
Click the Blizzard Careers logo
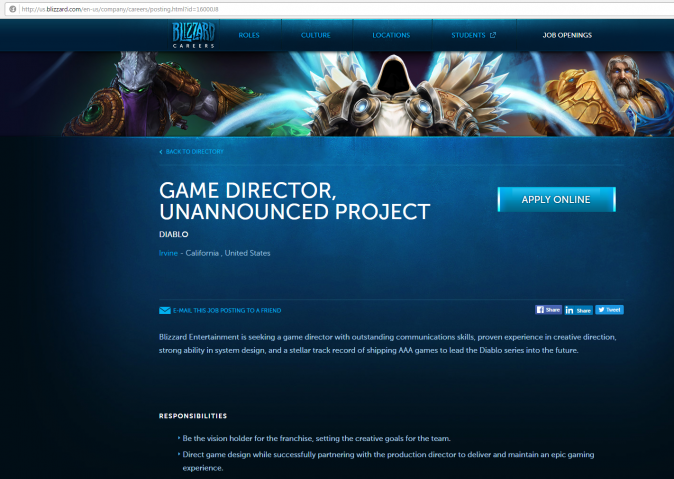[x=193, y=35]
